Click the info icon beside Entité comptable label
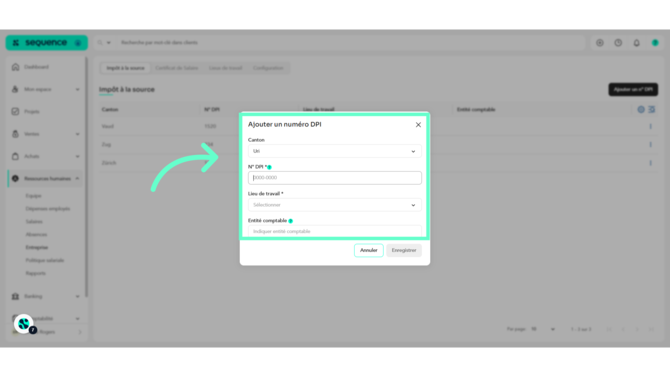Image resolution: width=670 pixels, height=377 pixels. (x=291, y=221)
